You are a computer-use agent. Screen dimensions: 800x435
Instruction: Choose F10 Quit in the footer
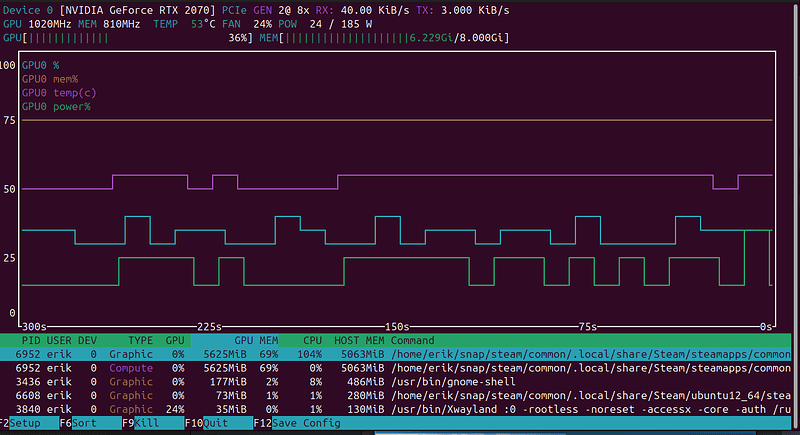click(219, 423)
